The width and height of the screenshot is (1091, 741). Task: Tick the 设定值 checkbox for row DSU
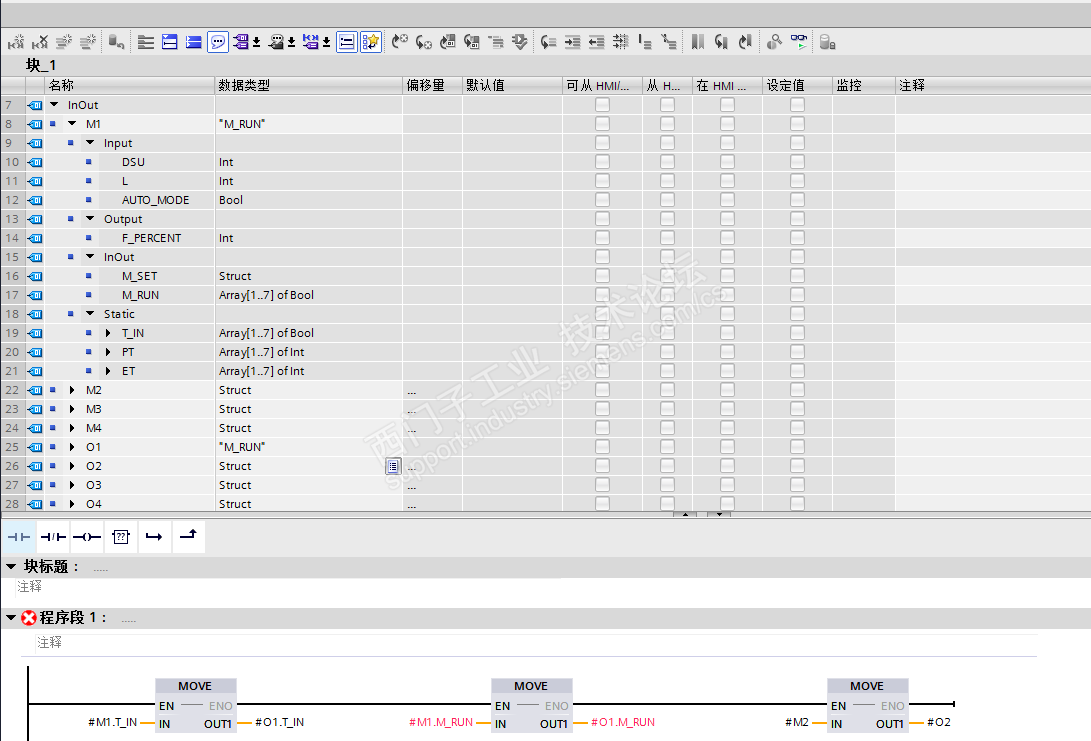click(797, 162)
